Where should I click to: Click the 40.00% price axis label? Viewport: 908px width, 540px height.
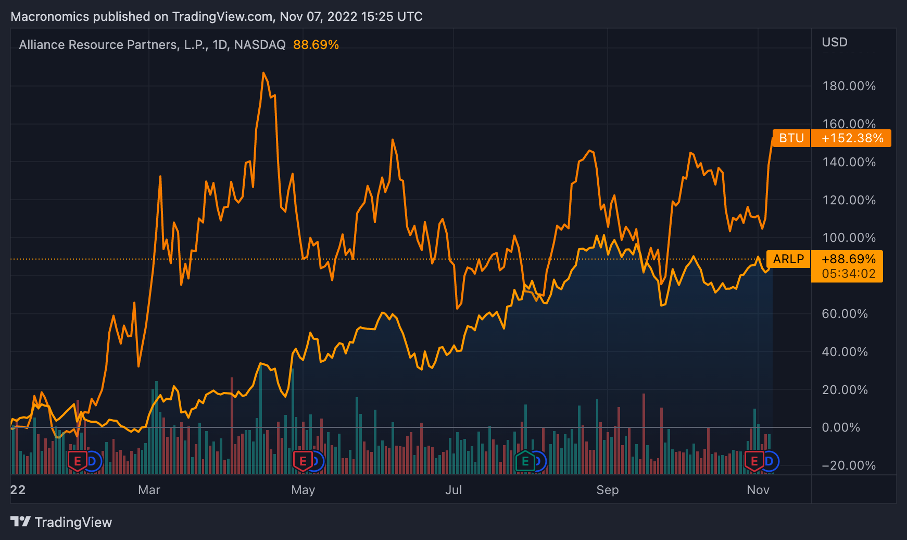[844, 352]
